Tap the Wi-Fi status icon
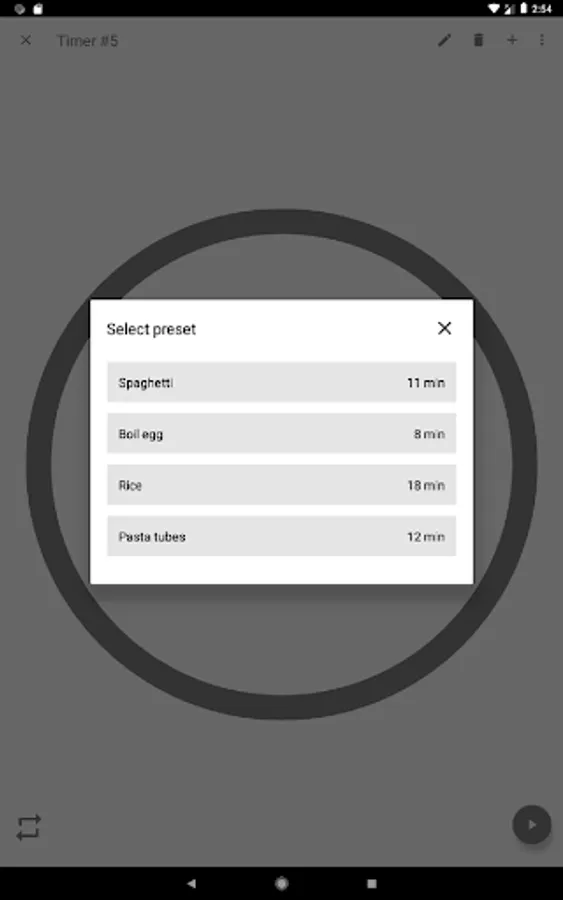This screenshot has height=900, width=563. [493, 9]
